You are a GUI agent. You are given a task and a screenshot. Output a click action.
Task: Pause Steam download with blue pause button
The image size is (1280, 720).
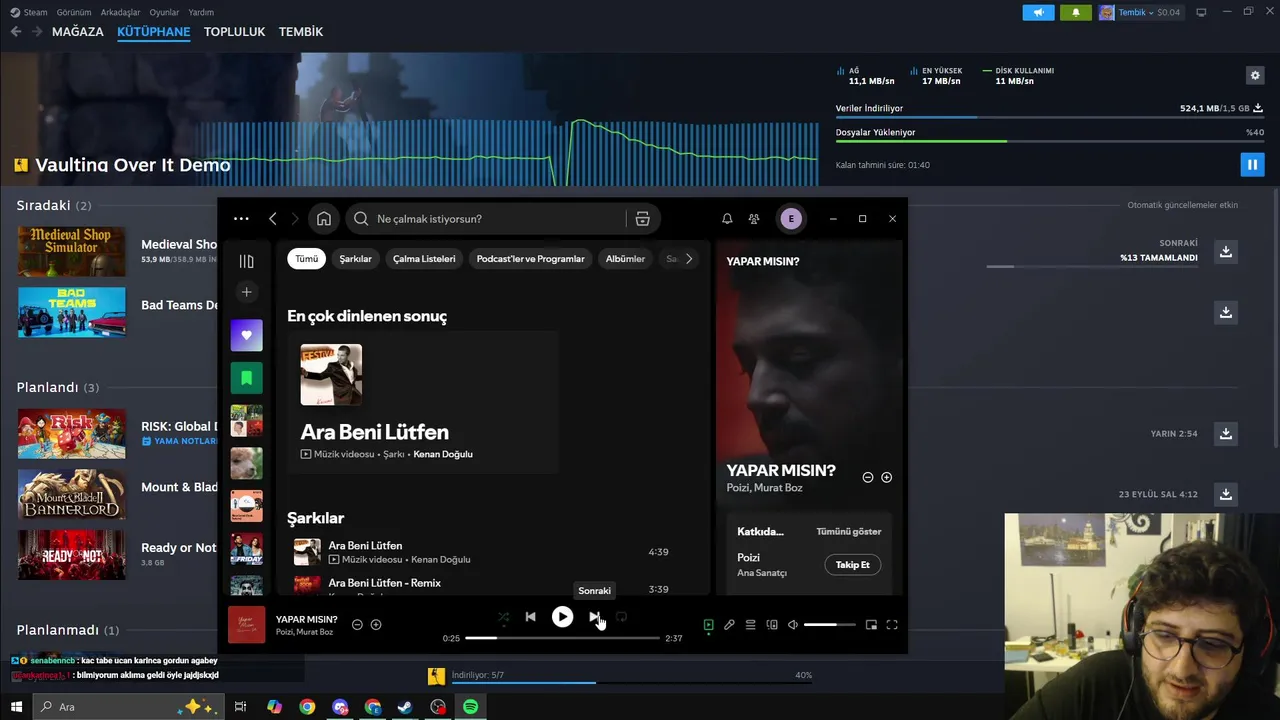[1252, 164]
